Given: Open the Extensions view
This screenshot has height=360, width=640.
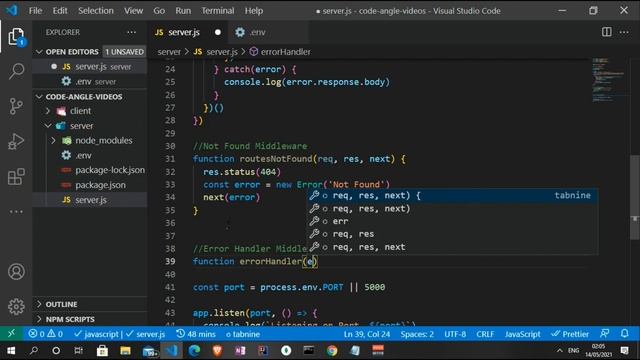Looking at the screenshot, I should click(16, 177).
